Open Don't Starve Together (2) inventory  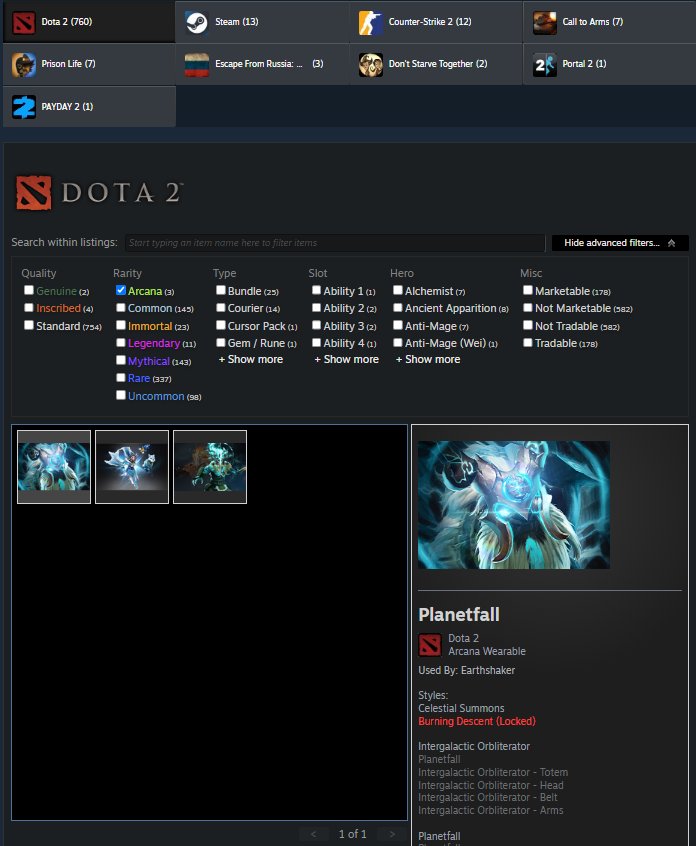436,64
